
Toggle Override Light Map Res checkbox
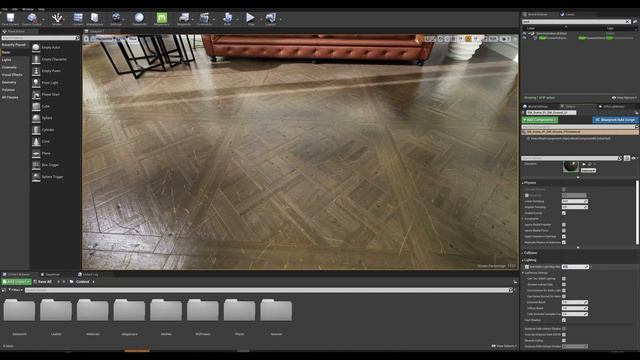coord(527,267)
